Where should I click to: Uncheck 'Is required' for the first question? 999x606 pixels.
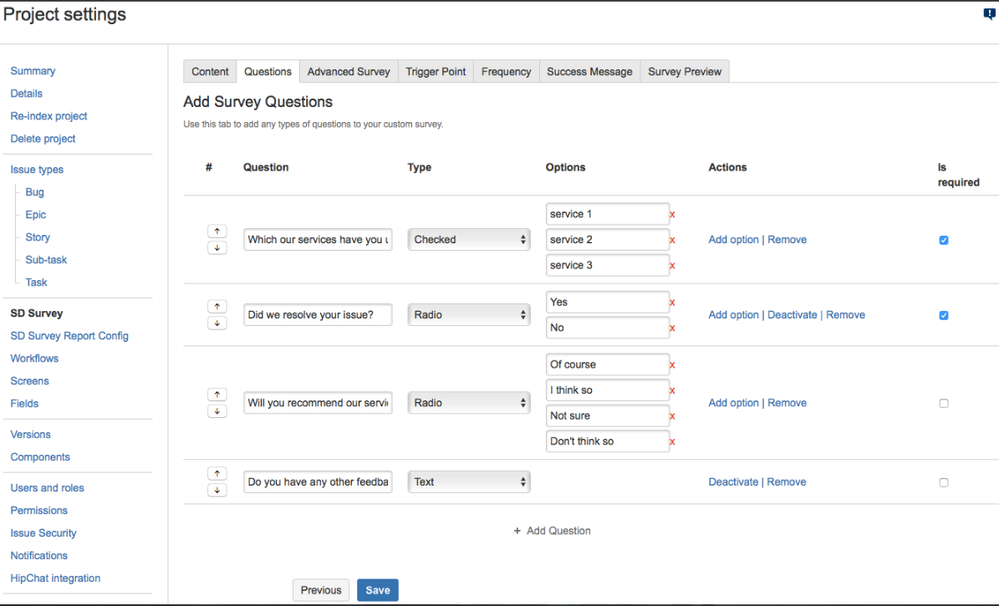coord(943,240)
